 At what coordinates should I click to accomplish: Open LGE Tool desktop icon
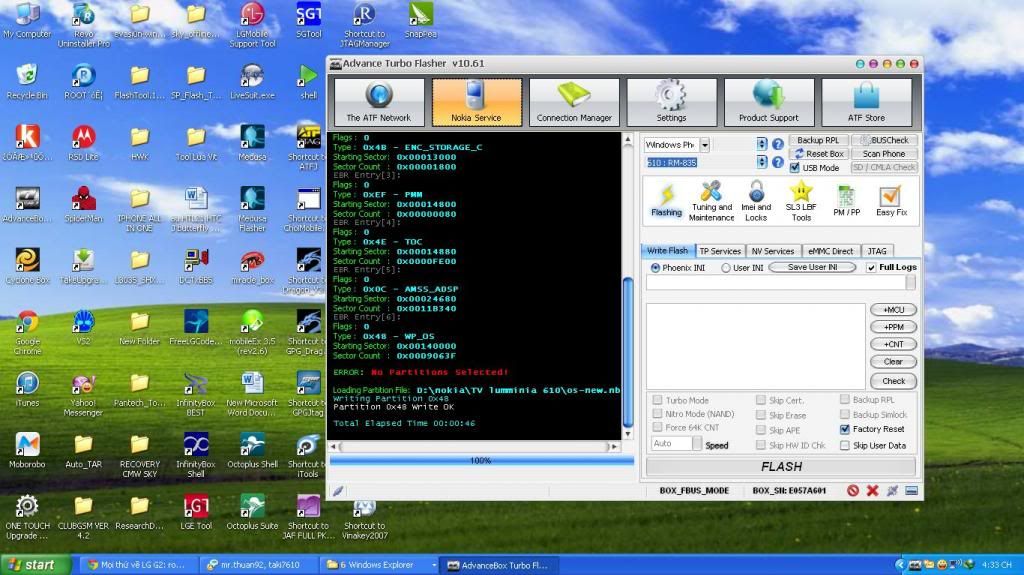point(196,512)
